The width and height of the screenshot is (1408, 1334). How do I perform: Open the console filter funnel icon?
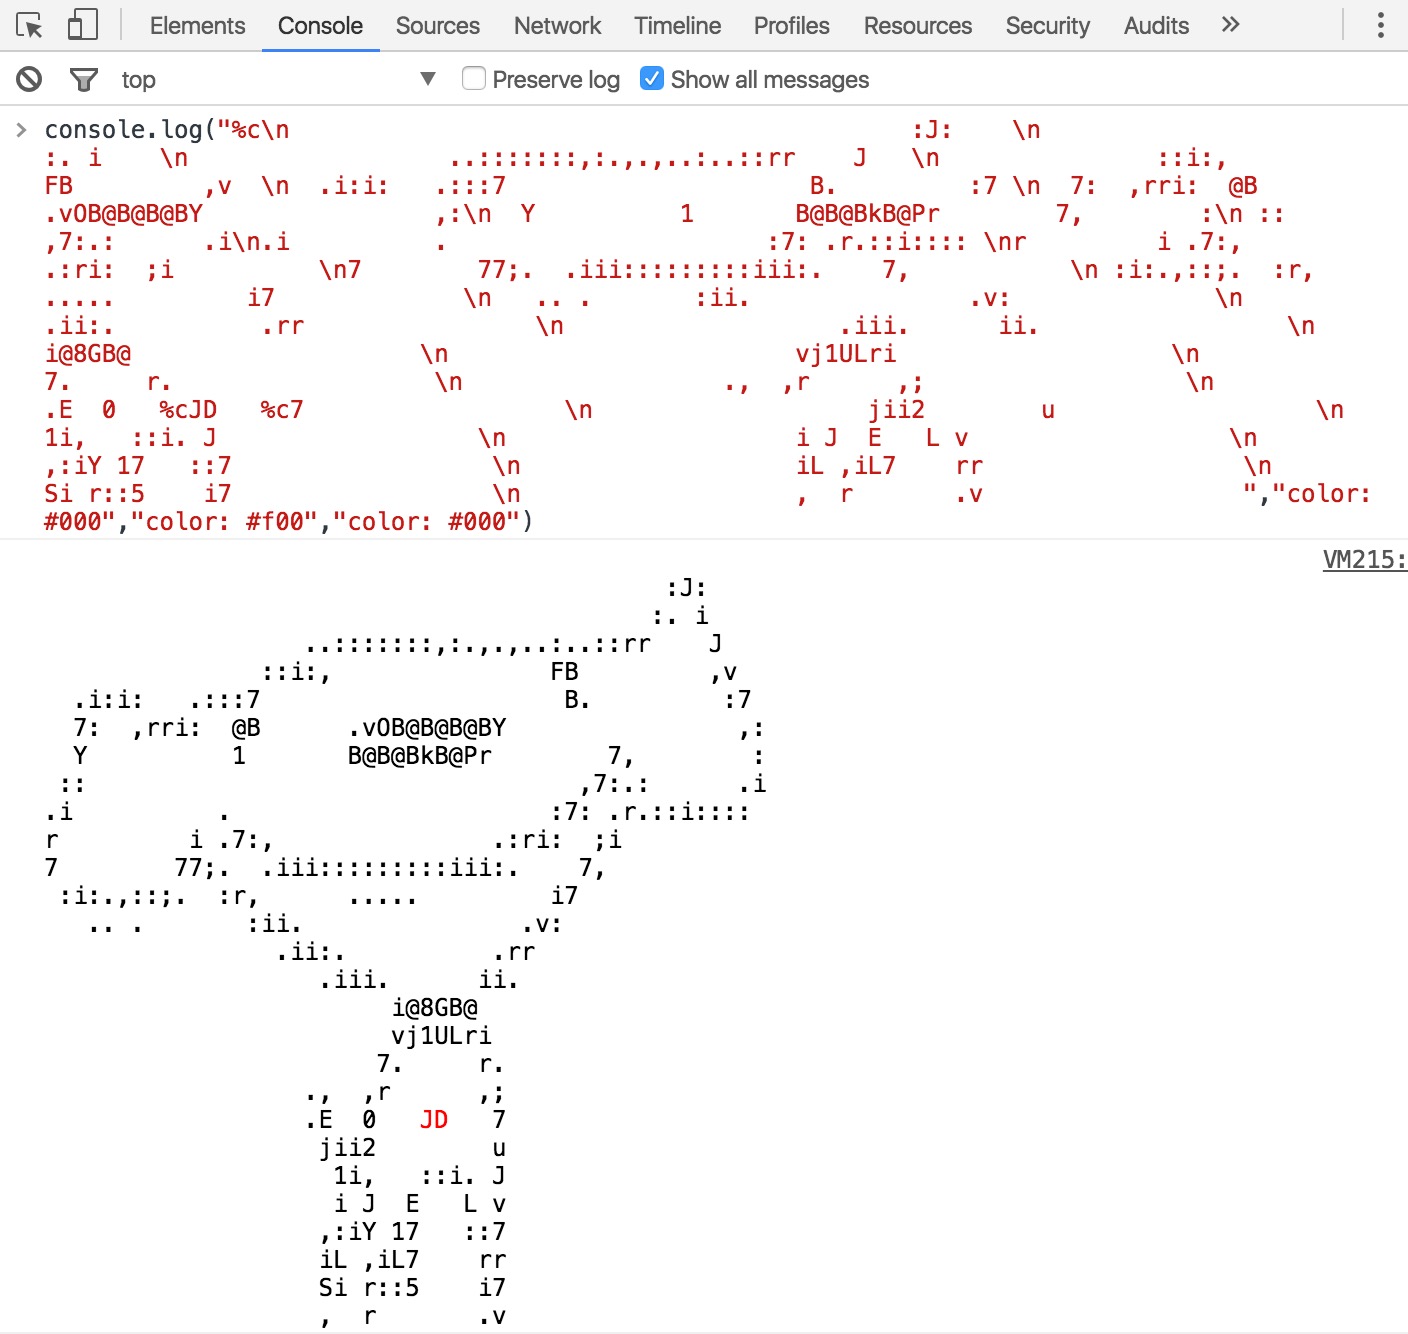(x=84, y=79)
